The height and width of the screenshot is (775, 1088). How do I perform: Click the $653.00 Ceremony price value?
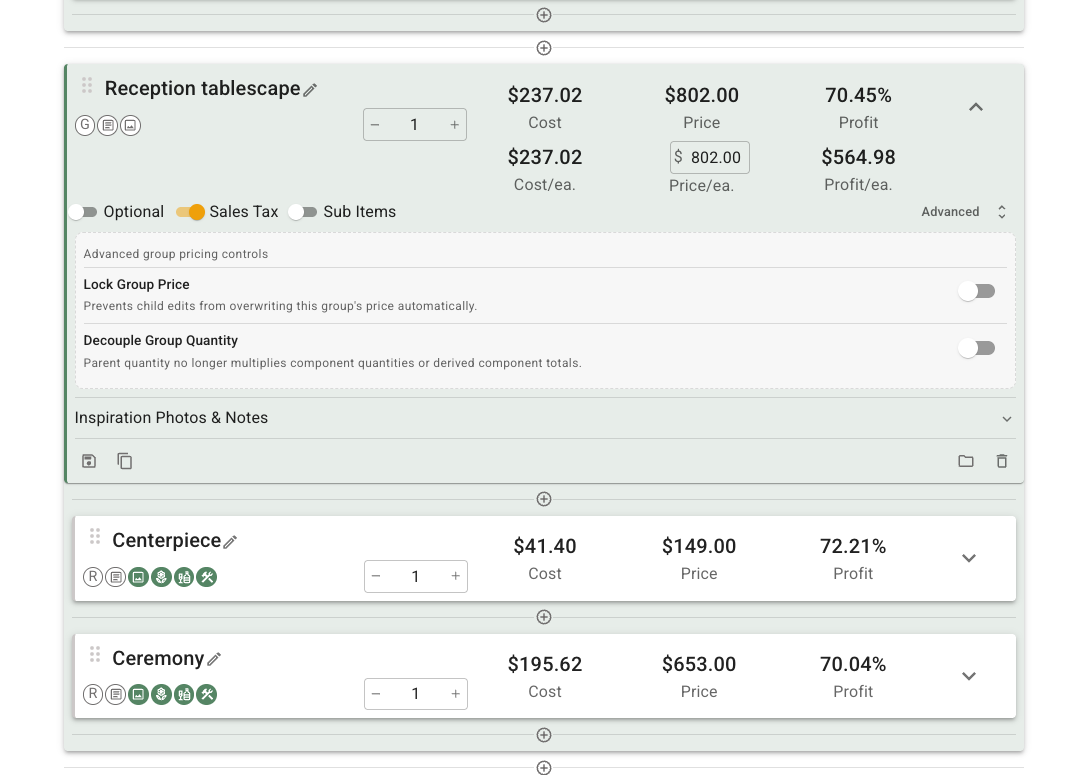(x=699, y=665)
